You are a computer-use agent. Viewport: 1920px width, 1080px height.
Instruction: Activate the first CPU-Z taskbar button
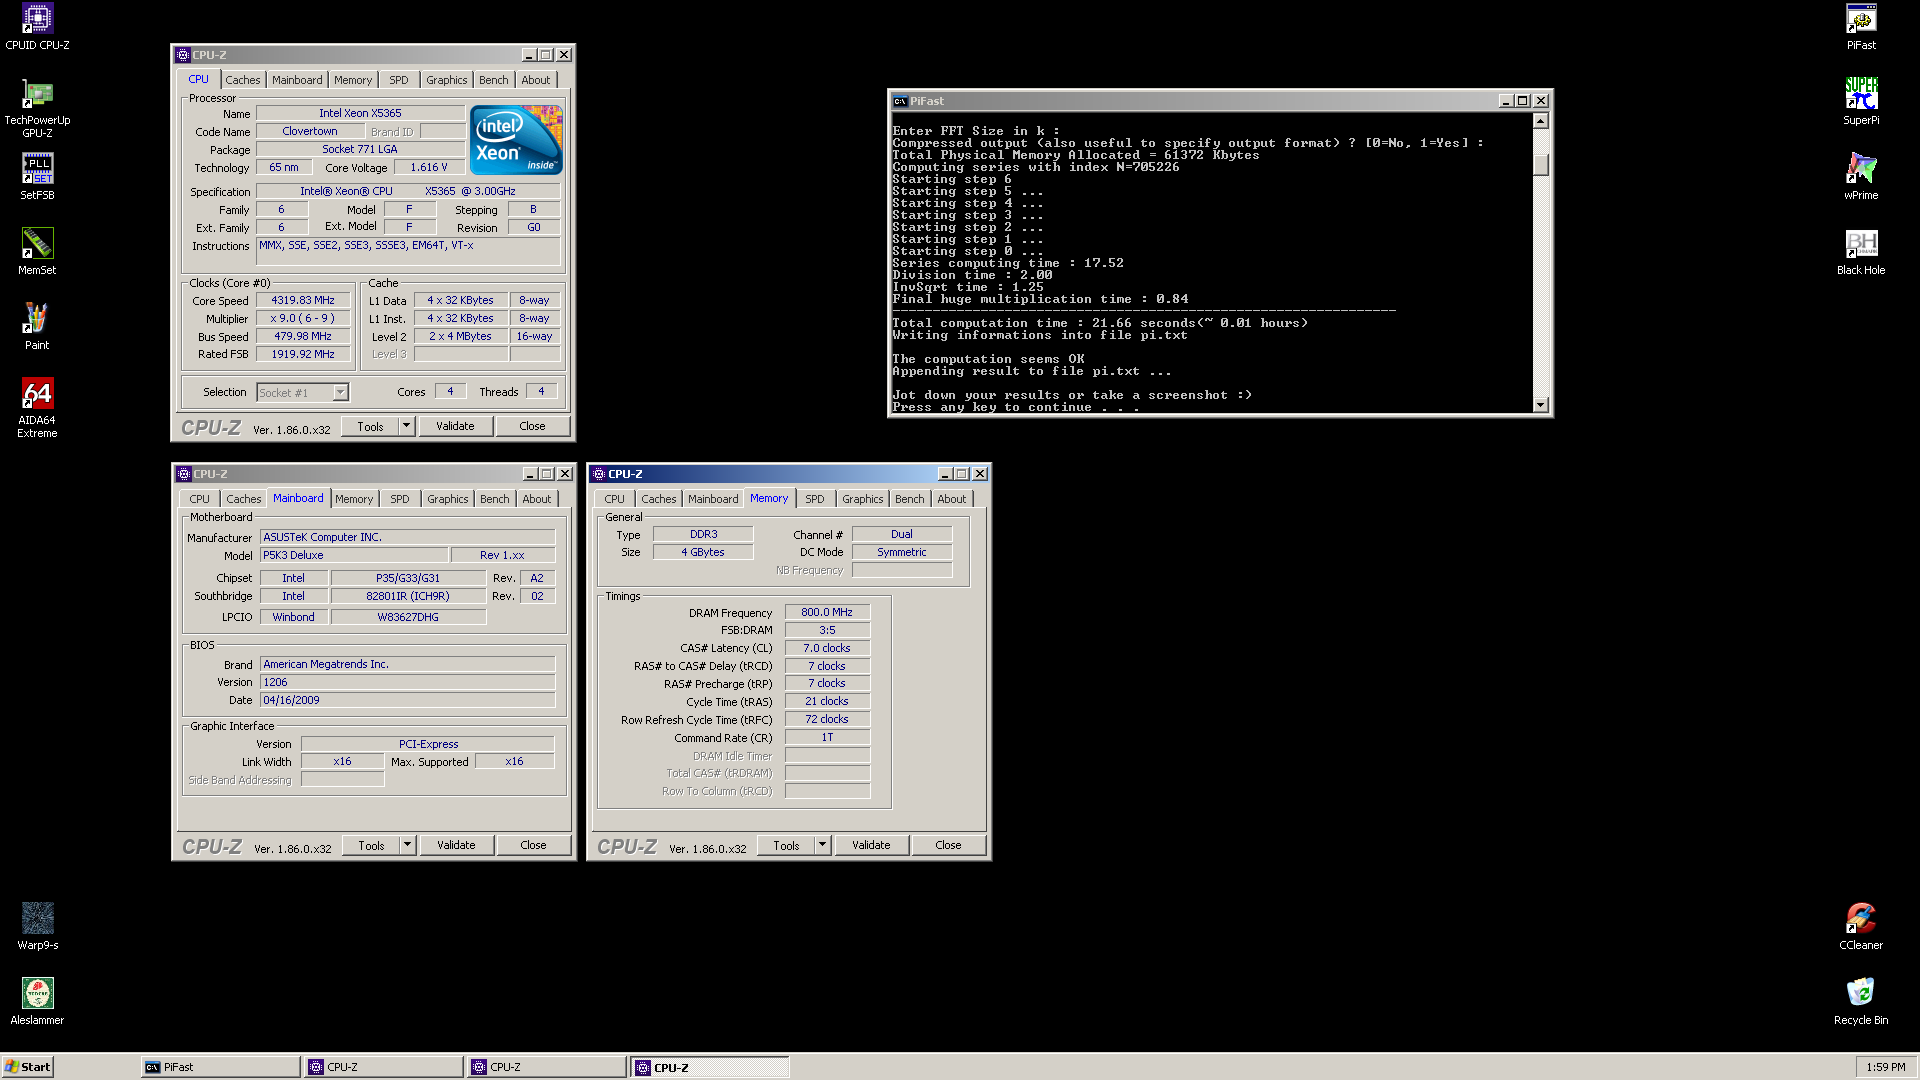(x=384, y=1067)
